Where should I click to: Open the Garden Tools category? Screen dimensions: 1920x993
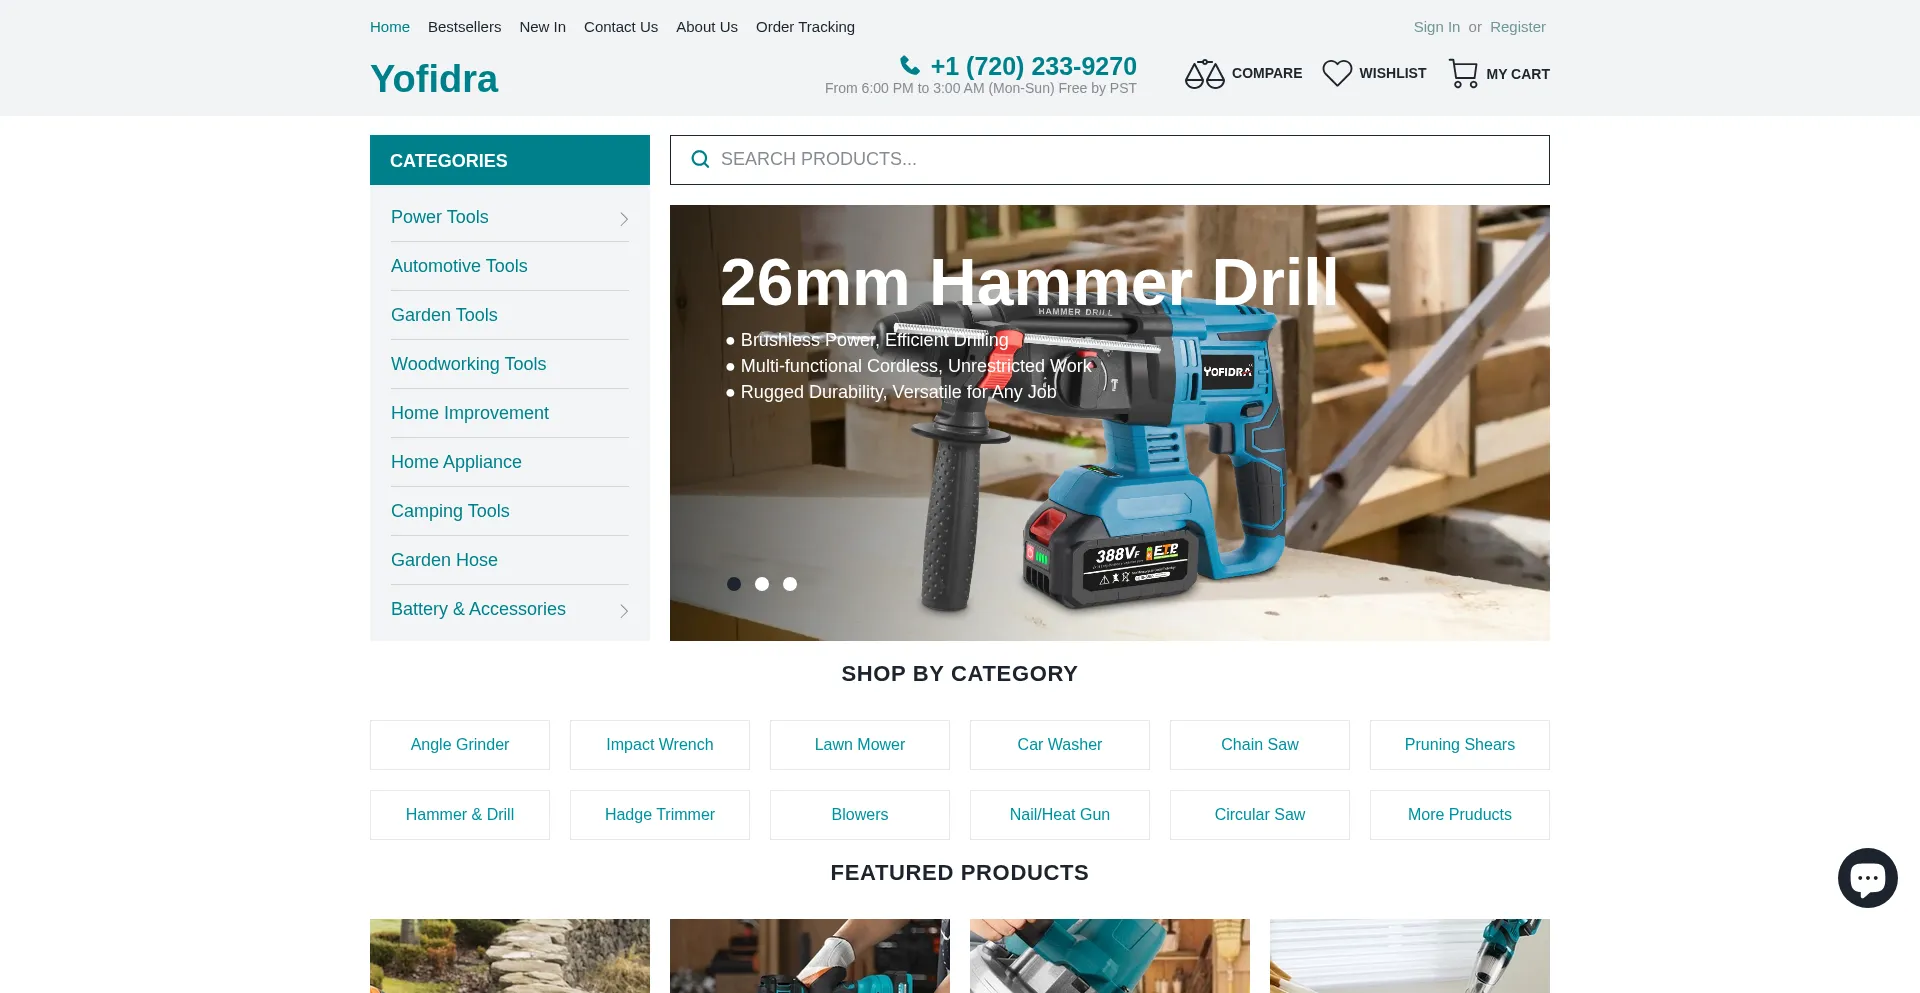click(x=444, y=315)
